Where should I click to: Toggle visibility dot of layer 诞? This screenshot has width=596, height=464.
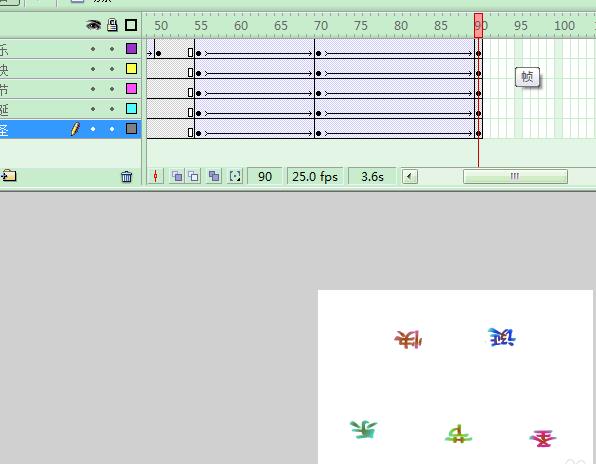(x=93, y=109)
